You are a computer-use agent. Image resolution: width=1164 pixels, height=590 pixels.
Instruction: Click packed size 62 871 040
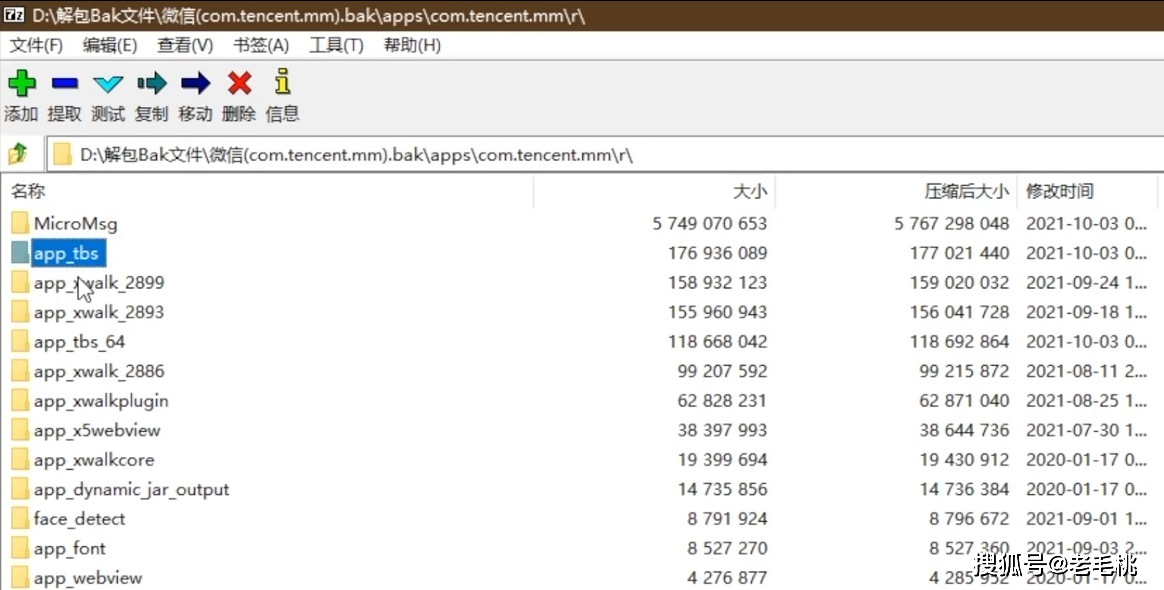tap(964, 401)
